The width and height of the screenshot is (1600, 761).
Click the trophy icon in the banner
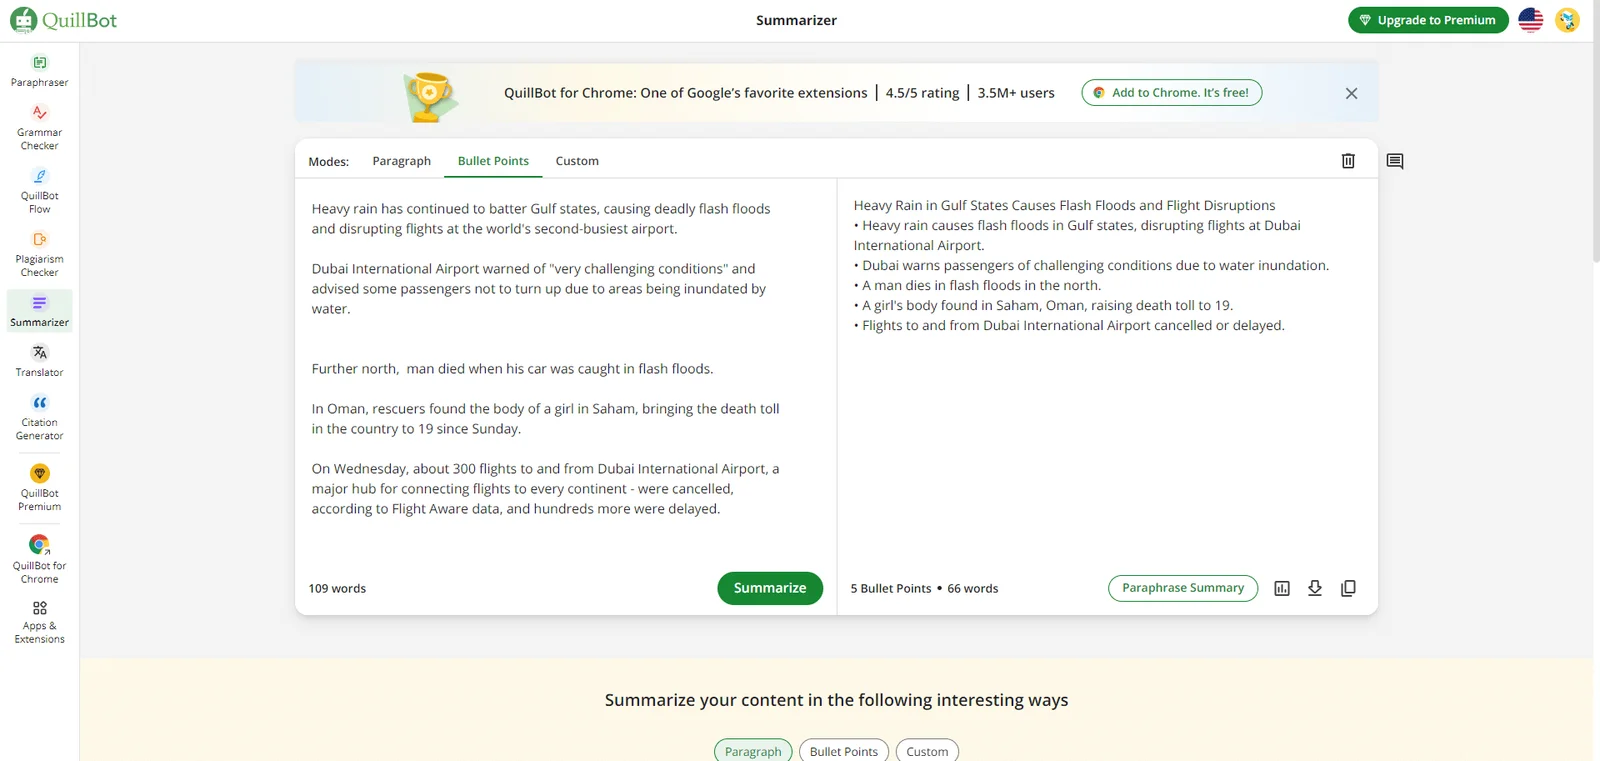(430, 96)
